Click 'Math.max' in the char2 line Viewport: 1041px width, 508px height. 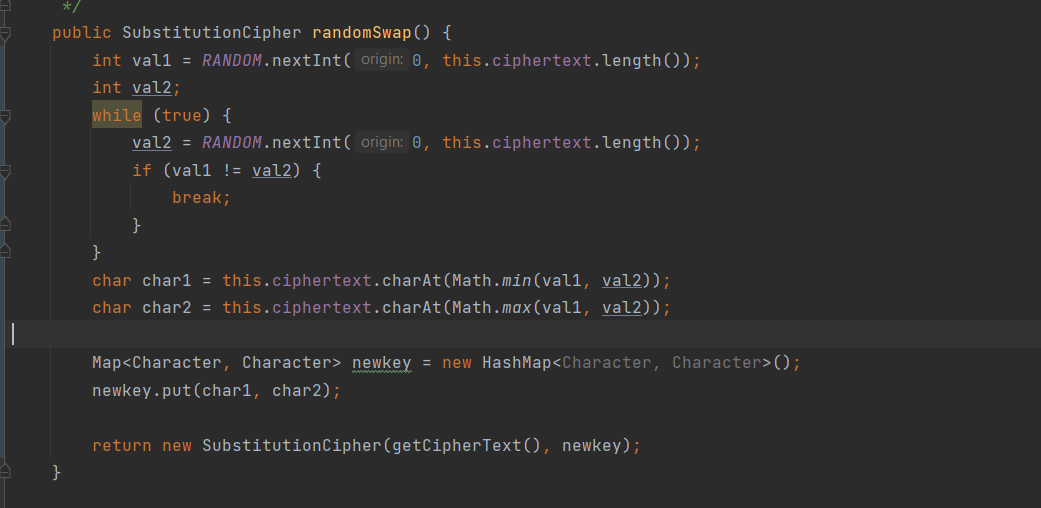click(490, 308)
